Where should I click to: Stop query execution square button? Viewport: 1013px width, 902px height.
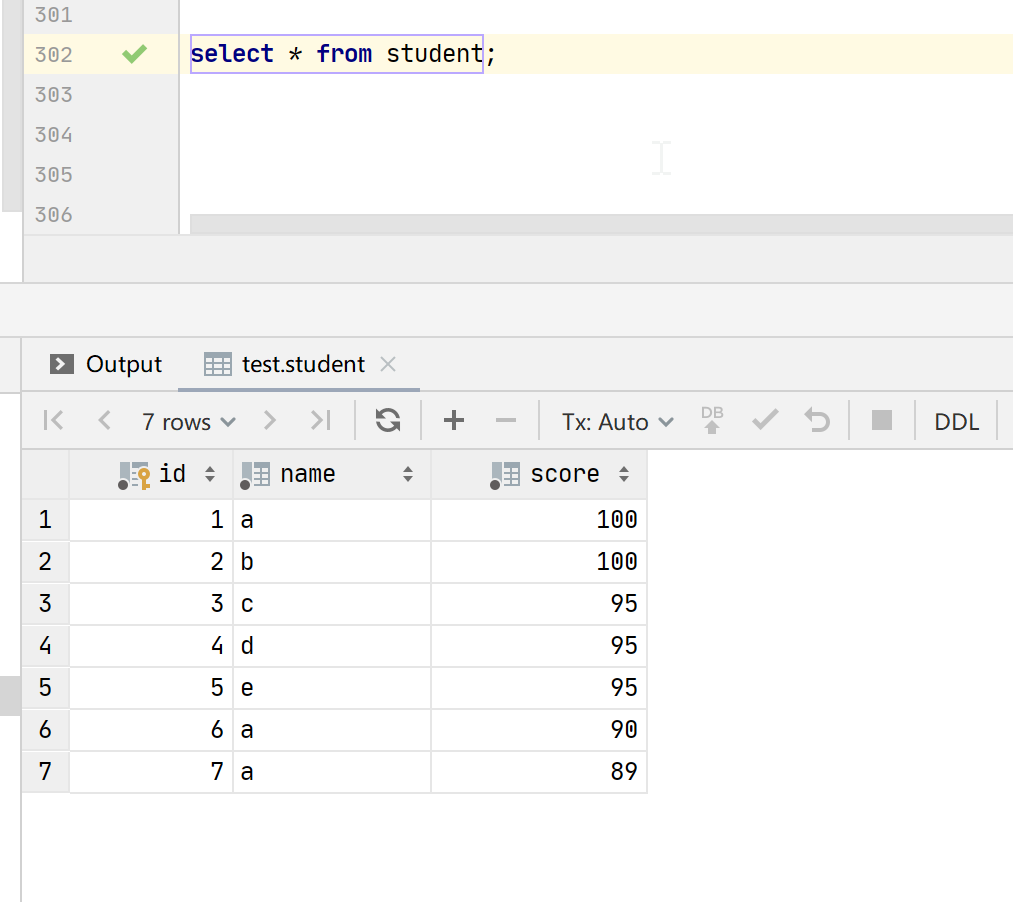click(x=881, y=421)
